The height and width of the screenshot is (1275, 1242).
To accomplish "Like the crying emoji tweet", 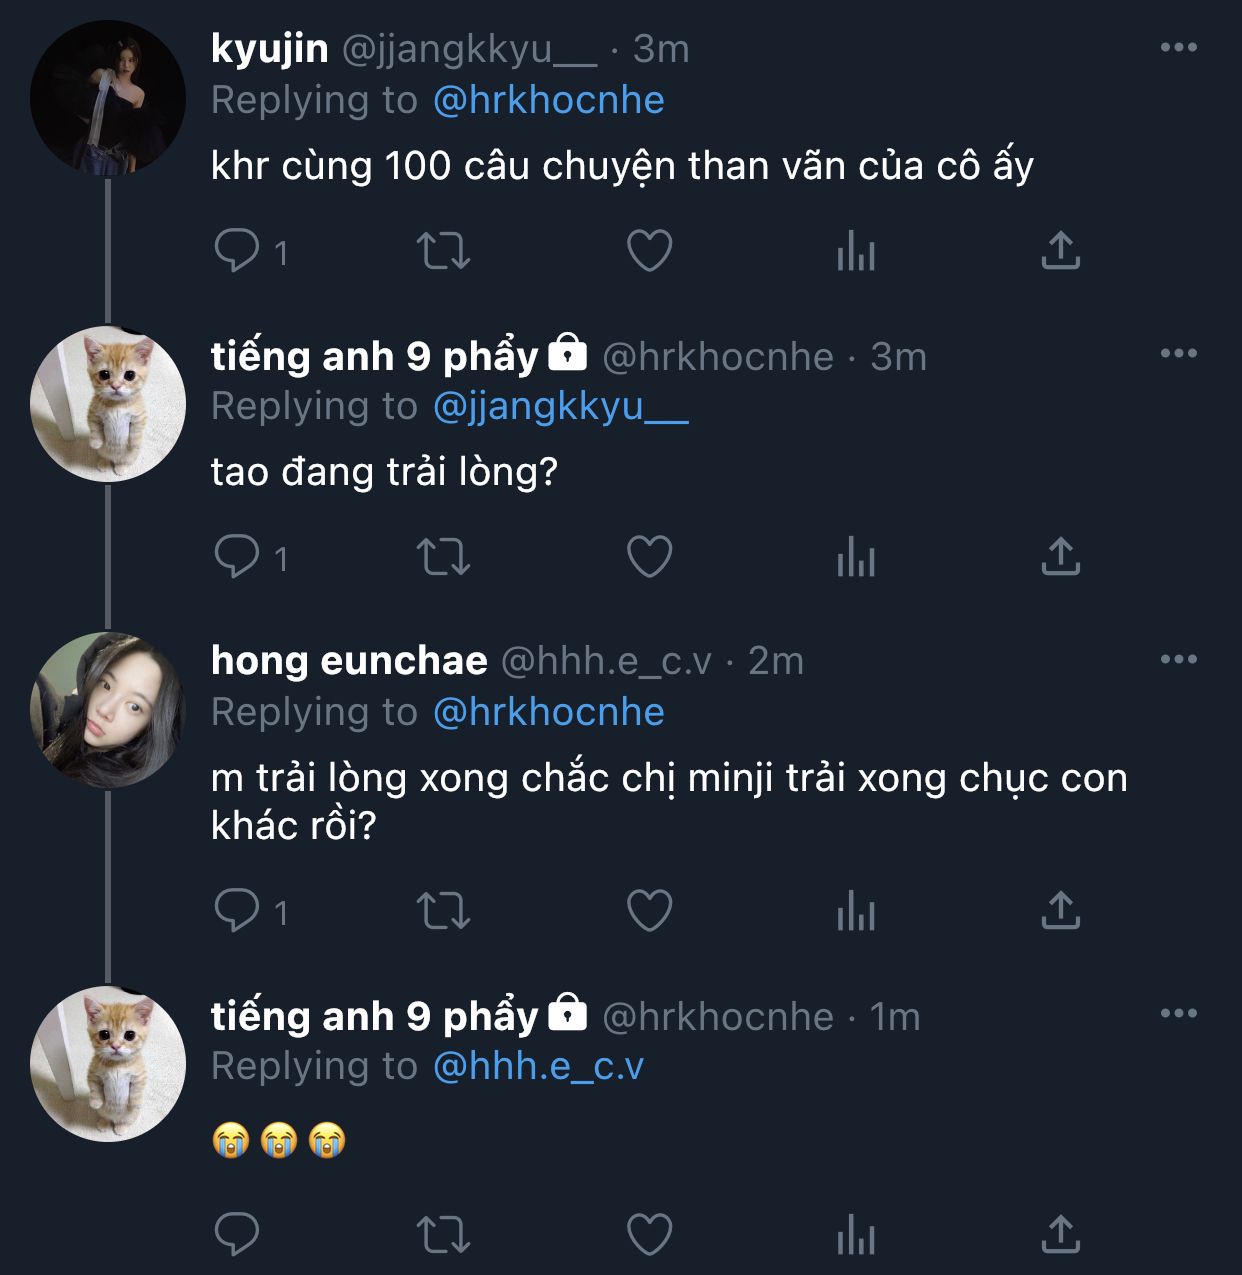I will (649, 1235).
